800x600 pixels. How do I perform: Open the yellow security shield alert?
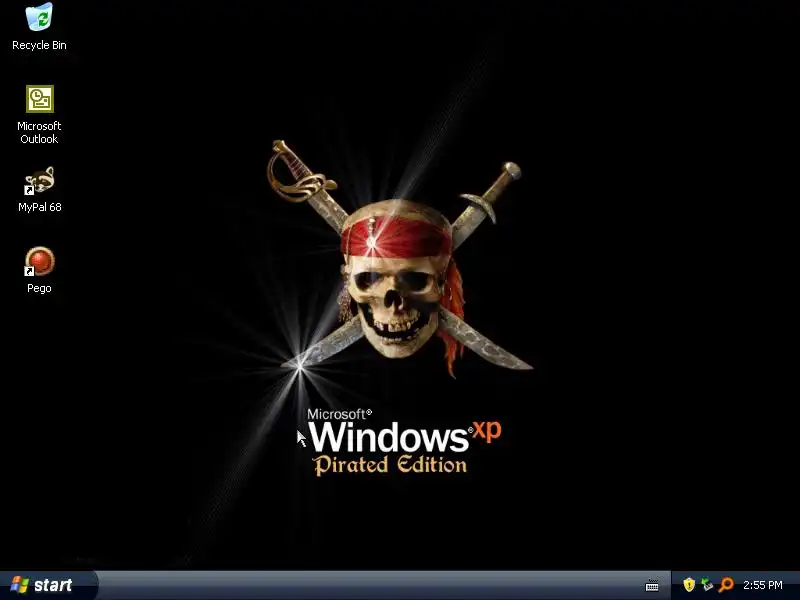(689, 585)
